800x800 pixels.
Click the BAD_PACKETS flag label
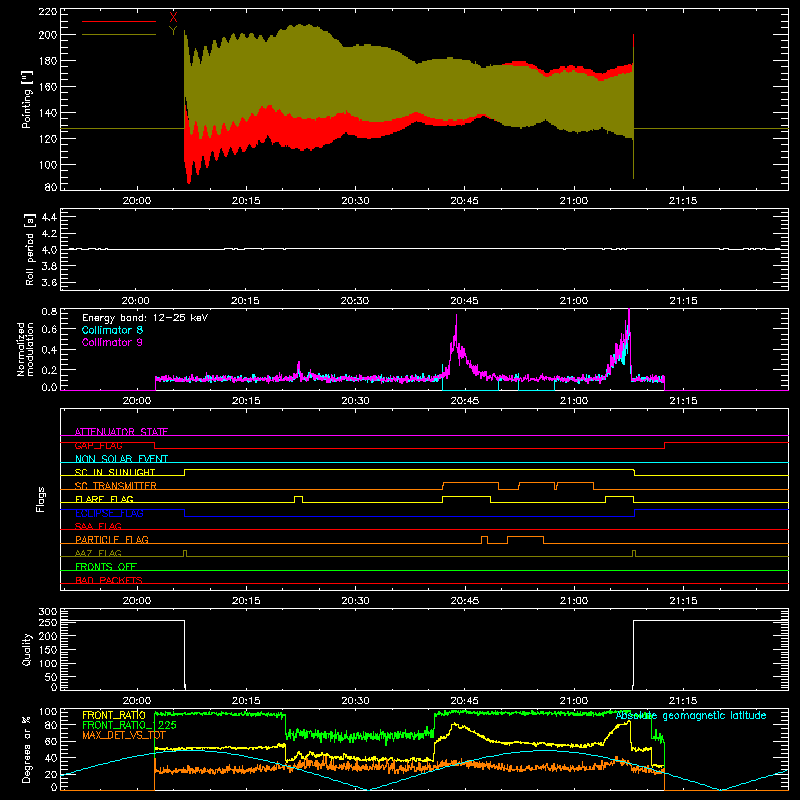coord(109,580)
